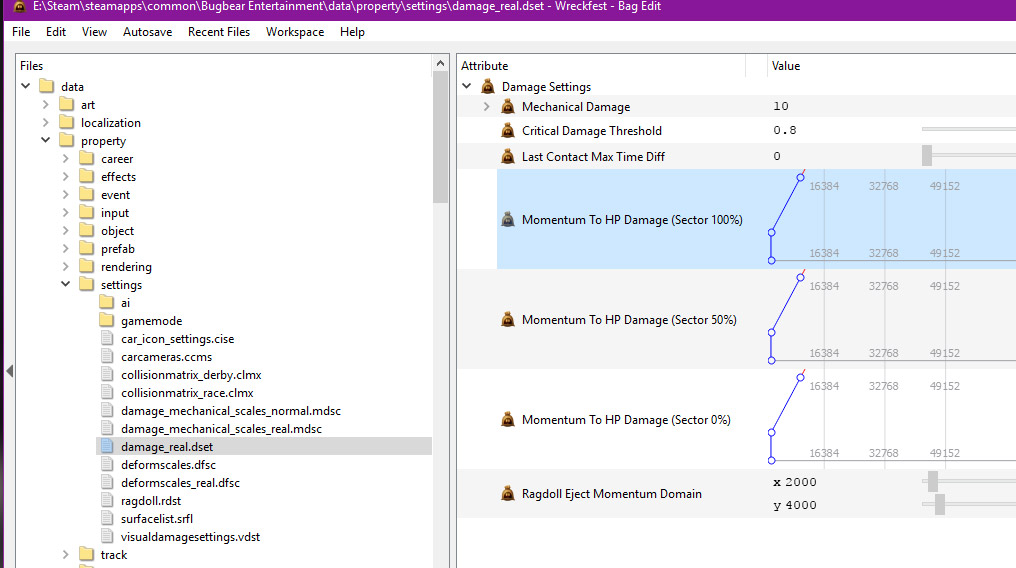Open the Help menu

352,32
